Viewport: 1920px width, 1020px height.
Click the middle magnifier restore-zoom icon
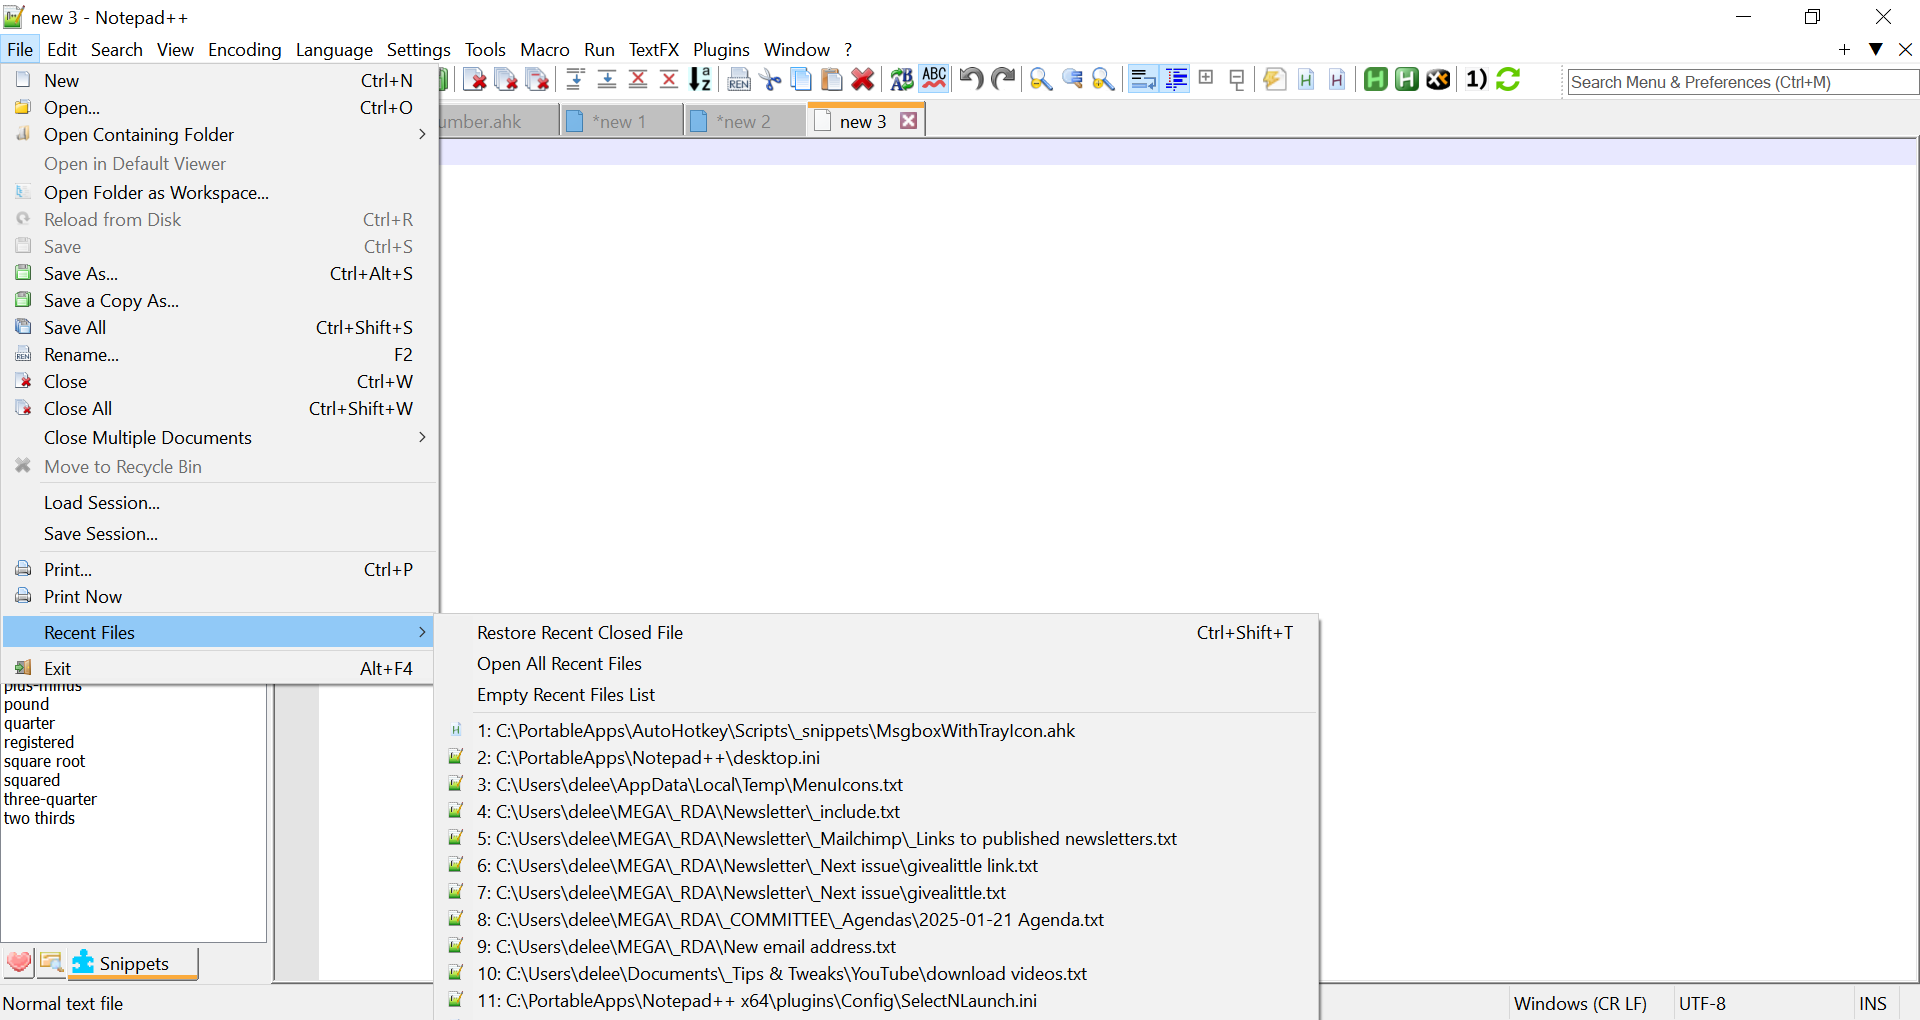pyautogui.click(x=1072, y=79)
